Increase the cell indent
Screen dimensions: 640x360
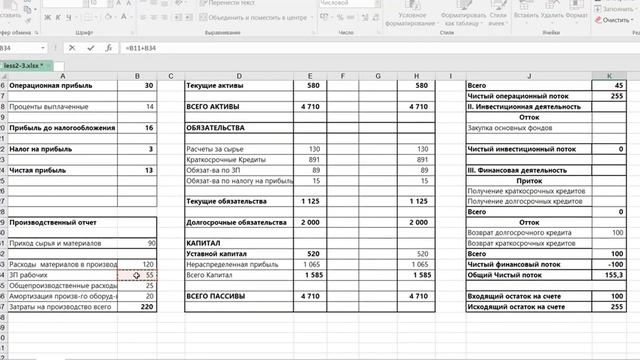189,18
